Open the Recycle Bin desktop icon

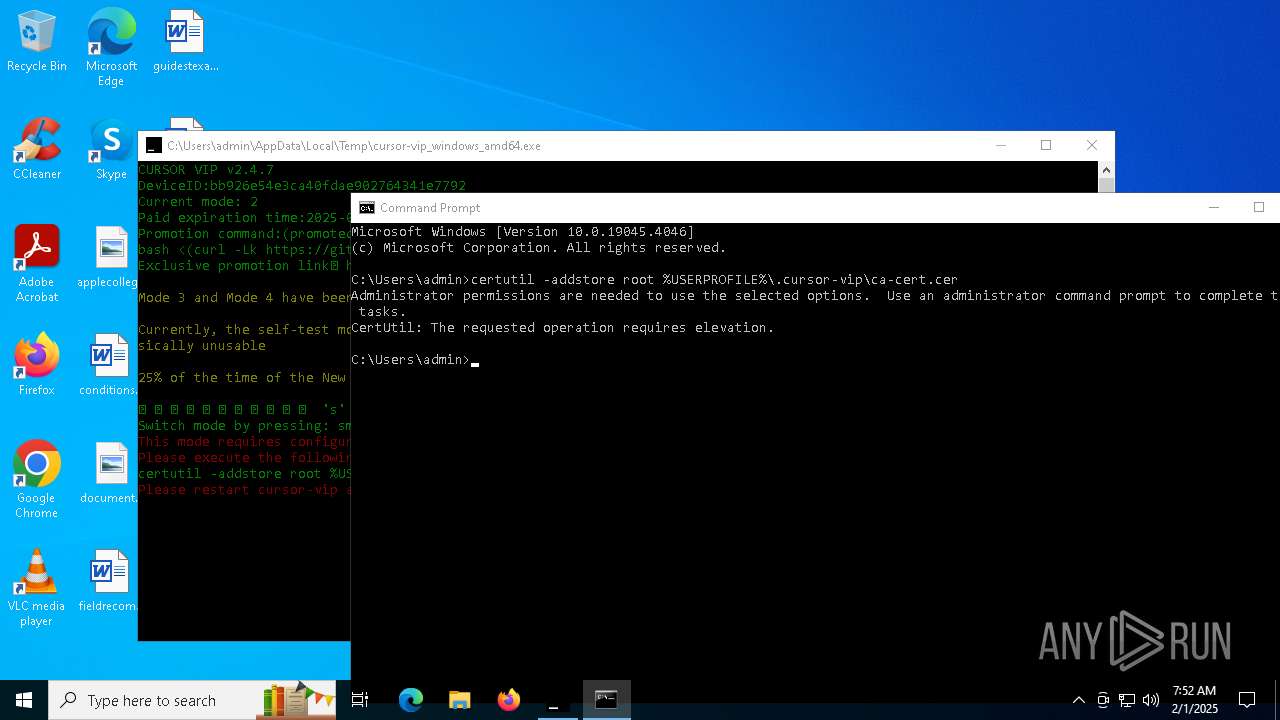37,41
